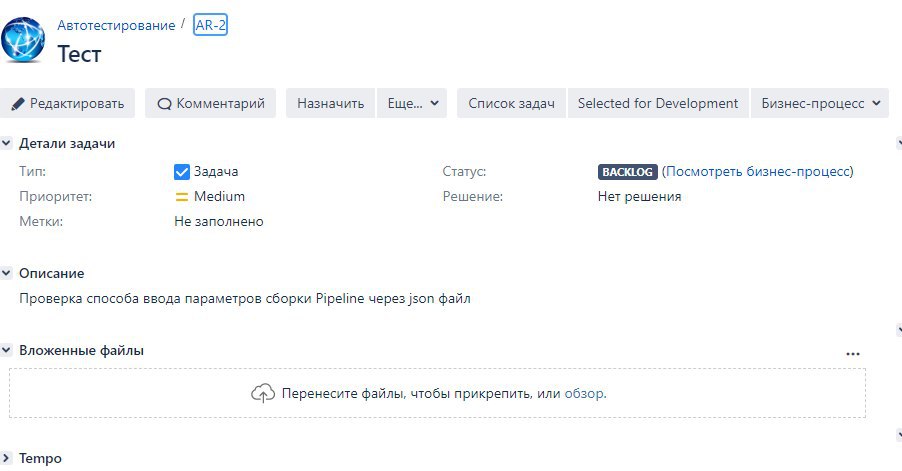The height and width of the screenshot is (471, 902).
Task: Click the project globe avatar icon
Action: pyautogui.click(x=23, y=39)
